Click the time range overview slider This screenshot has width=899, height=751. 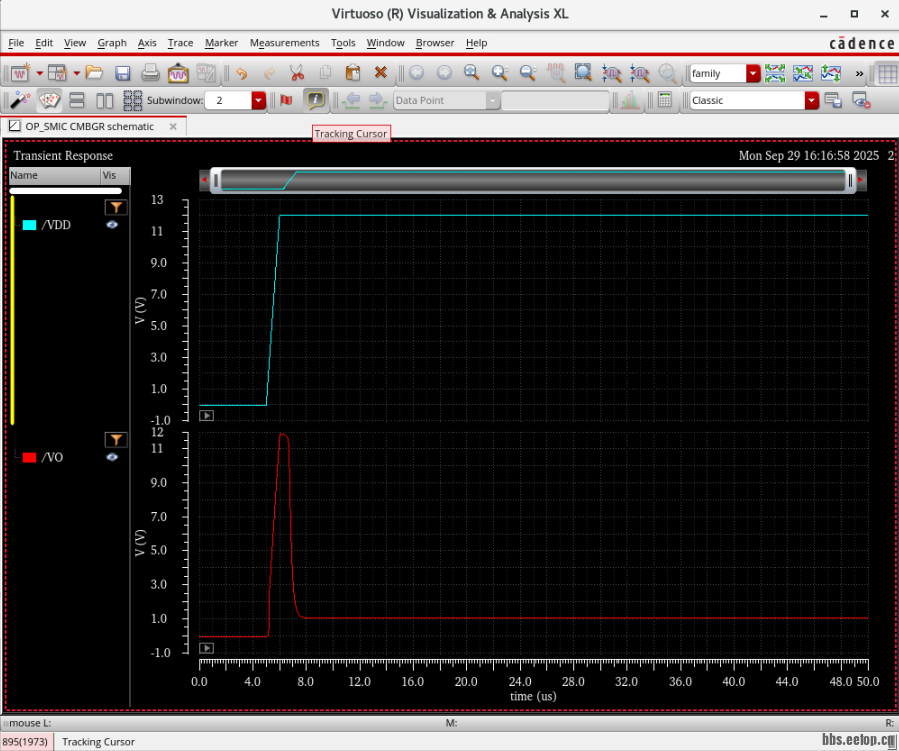click(x=533, y=180)
